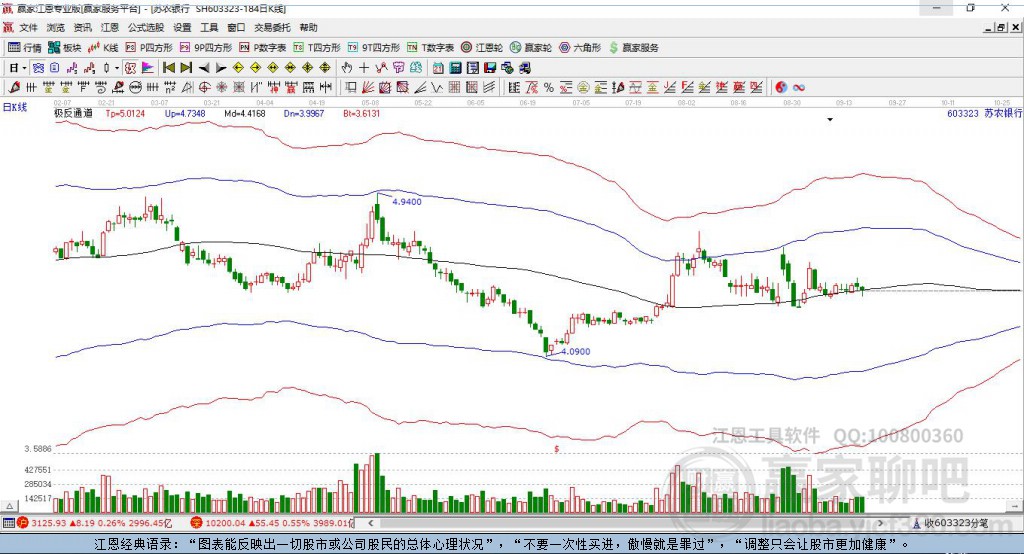Open the 帮助 menu

[x=308, y=27]
